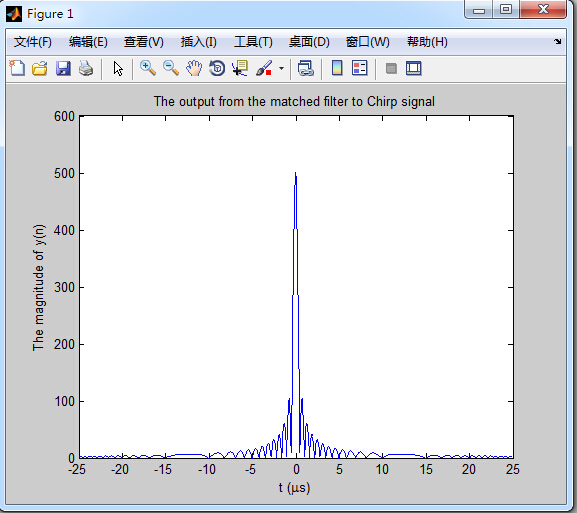Save figure with the floppy disk icon

[x=63, y=68]
